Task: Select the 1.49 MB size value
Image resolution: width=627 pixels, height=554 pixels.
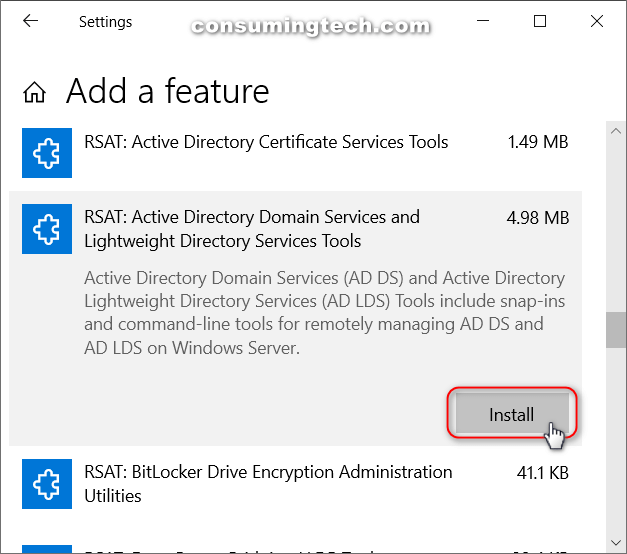Action: (538, 142)
